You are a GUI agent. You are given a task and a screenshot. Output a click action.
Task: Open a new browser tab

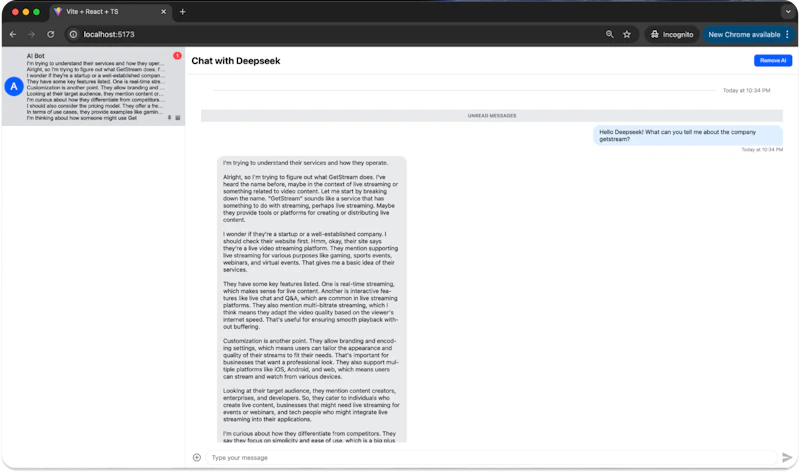point(183,12)
